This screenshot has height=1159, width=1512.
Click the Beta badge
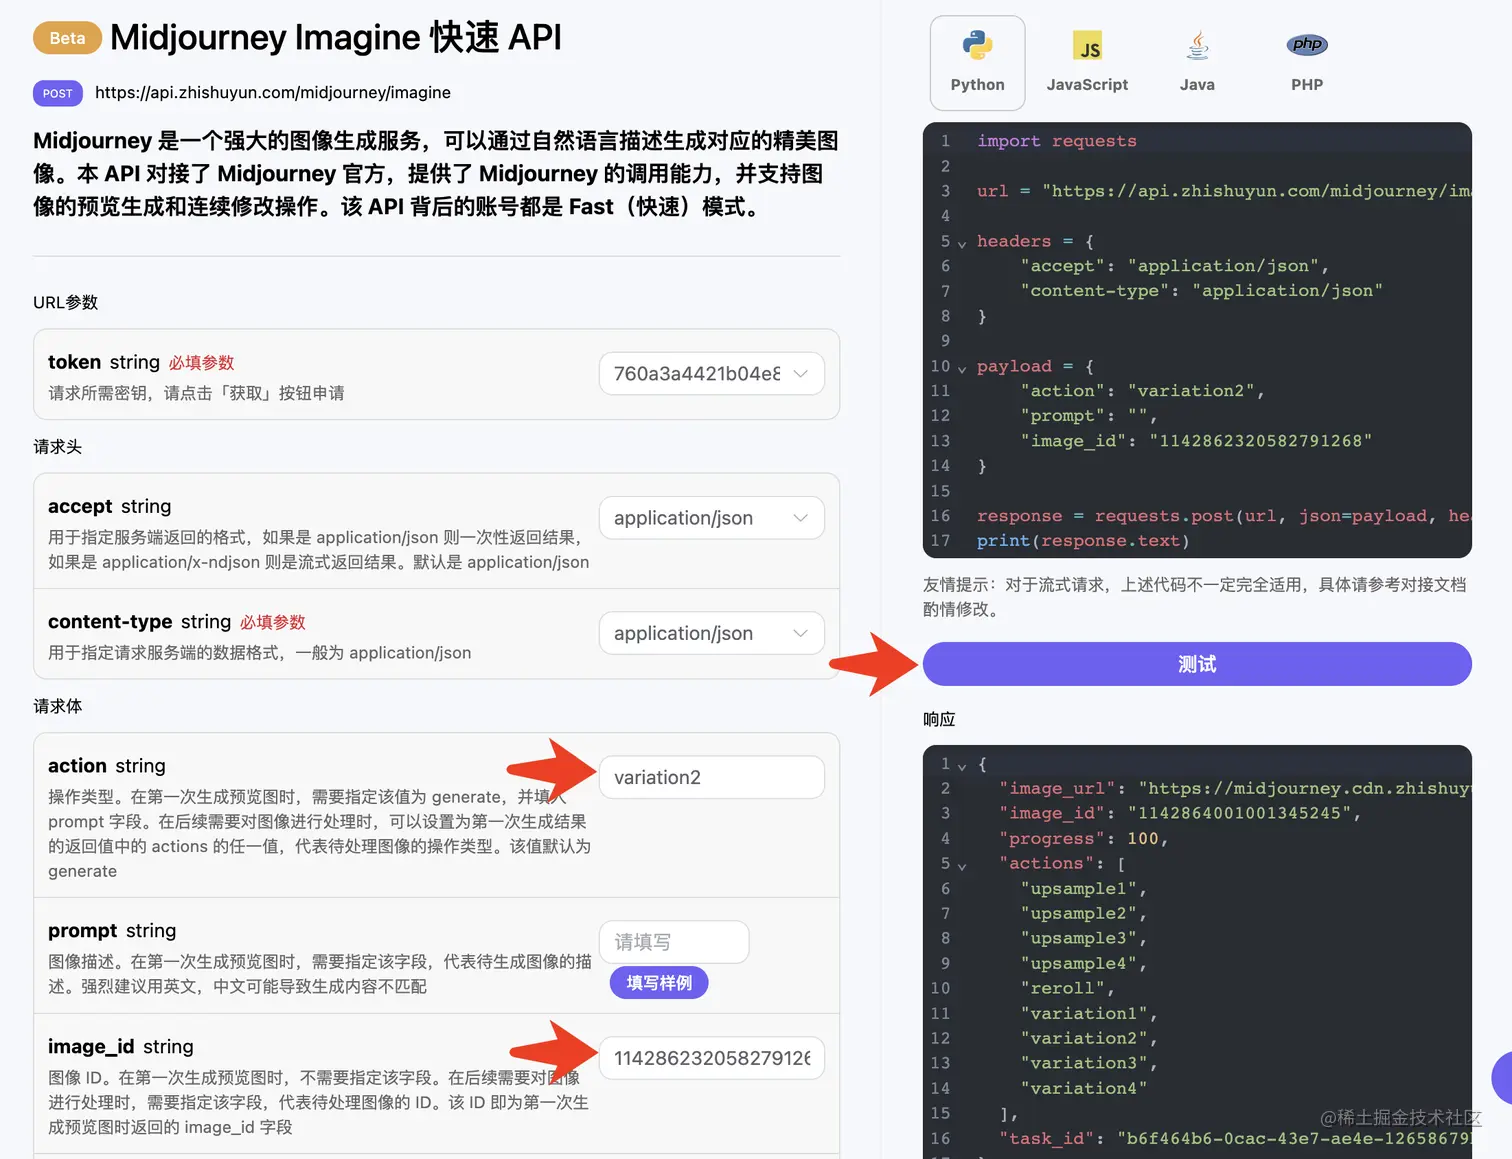(x=67, y=38)
